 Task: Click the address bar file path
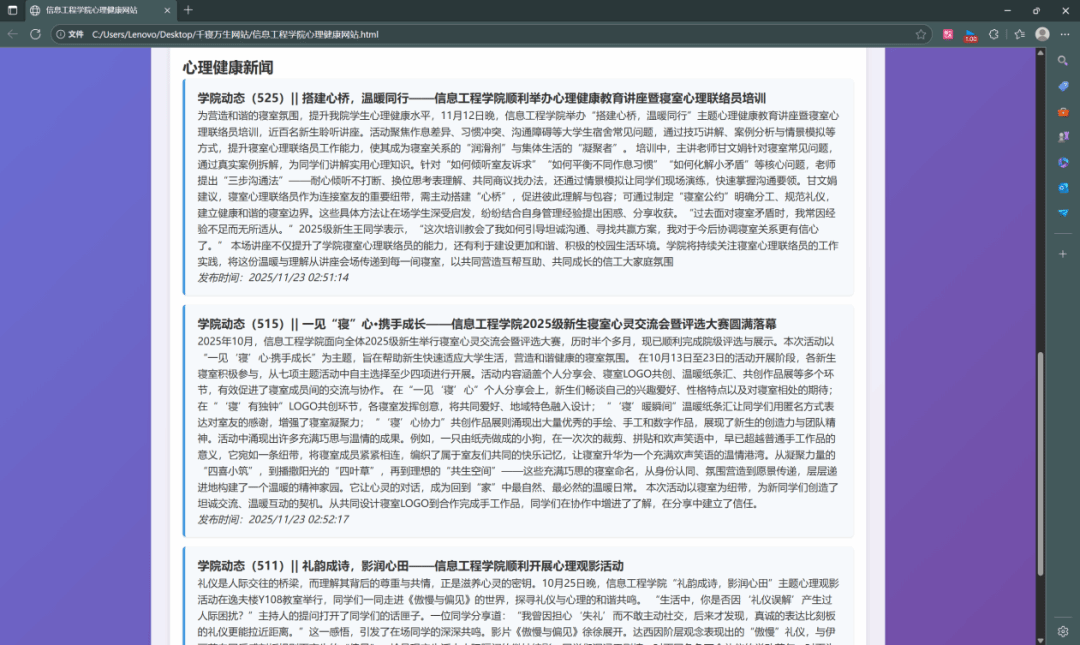point(235,34)
